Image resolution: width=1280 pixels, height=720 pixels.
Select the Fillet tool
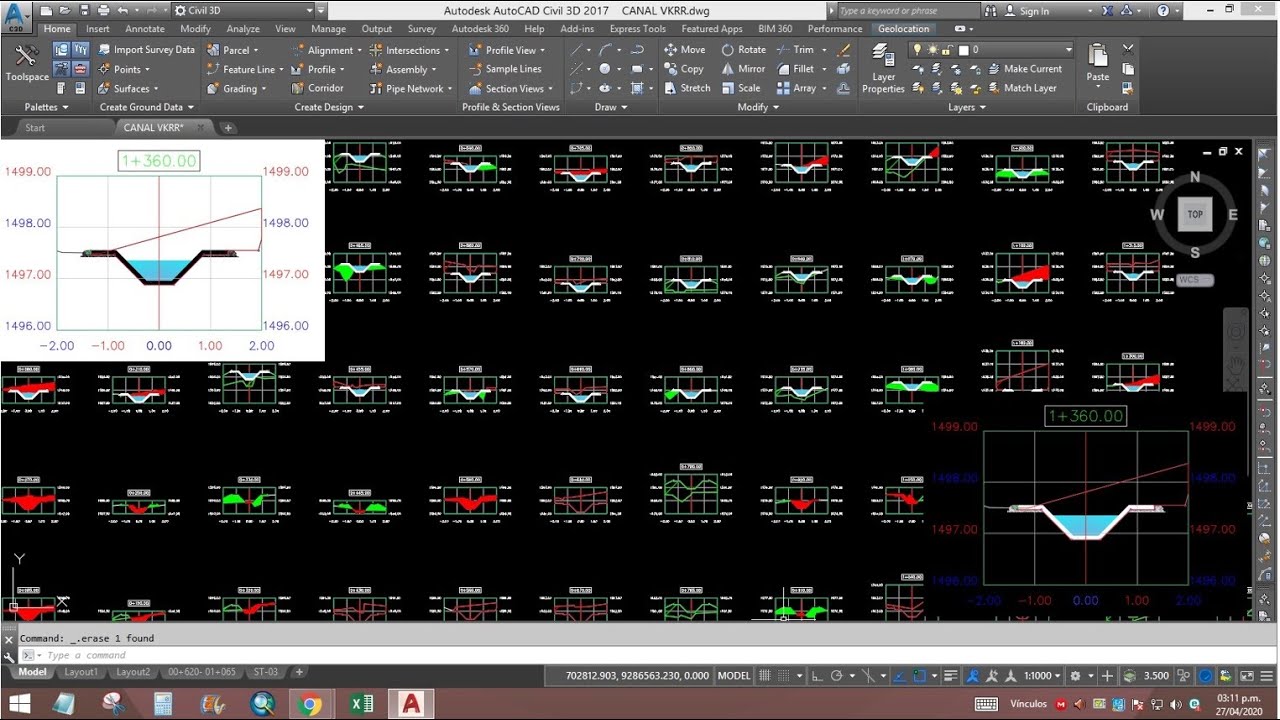(x=795, y=69)
